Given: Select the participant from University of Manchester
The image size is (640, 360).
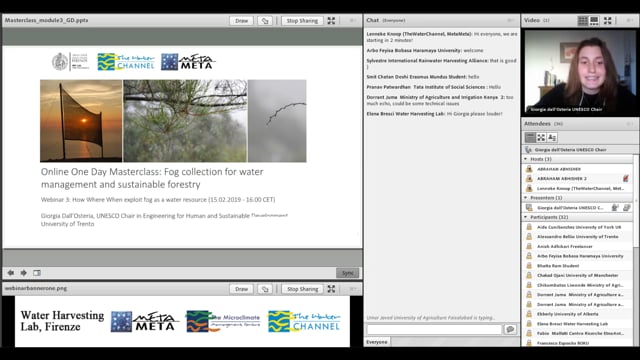Looking at the screenshot, I should [578, 276].
